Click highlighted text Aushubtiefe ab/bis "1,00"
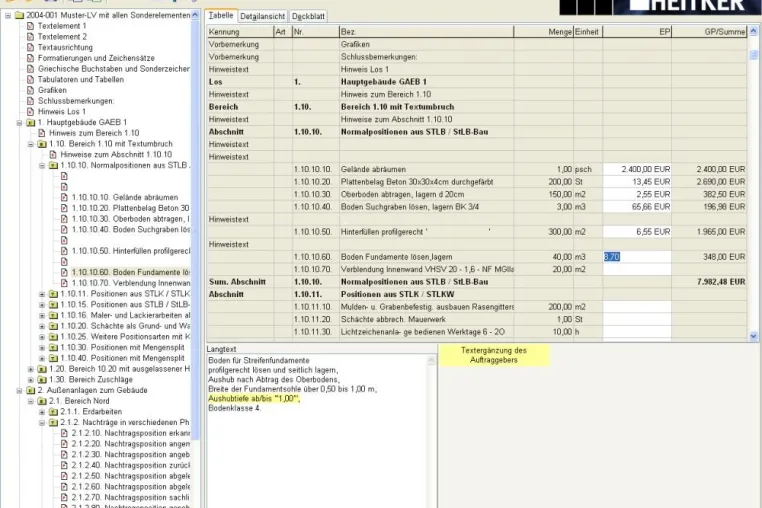Screen dimensions: 762x508 tap(254, 399)
